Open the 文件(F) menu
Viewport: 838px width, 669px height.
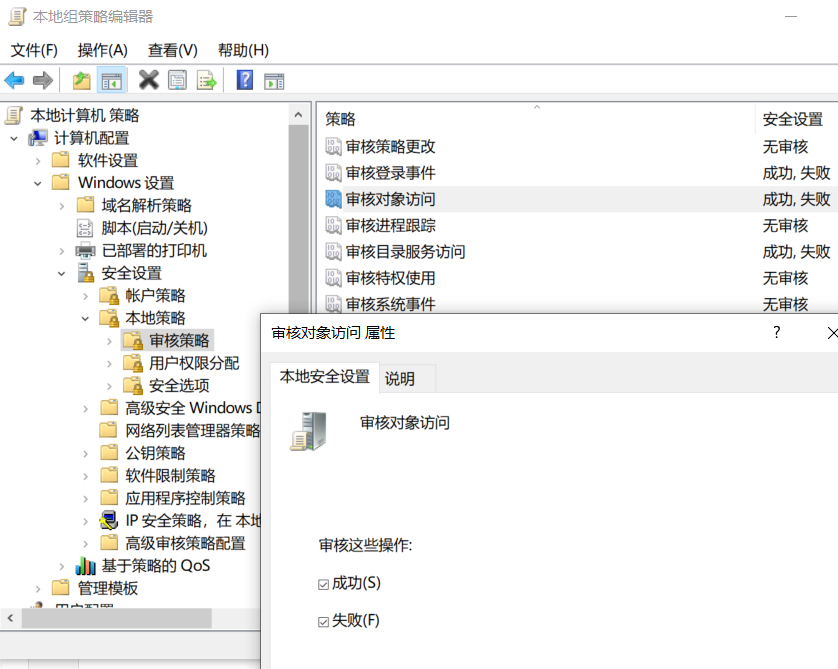point(34,50)
